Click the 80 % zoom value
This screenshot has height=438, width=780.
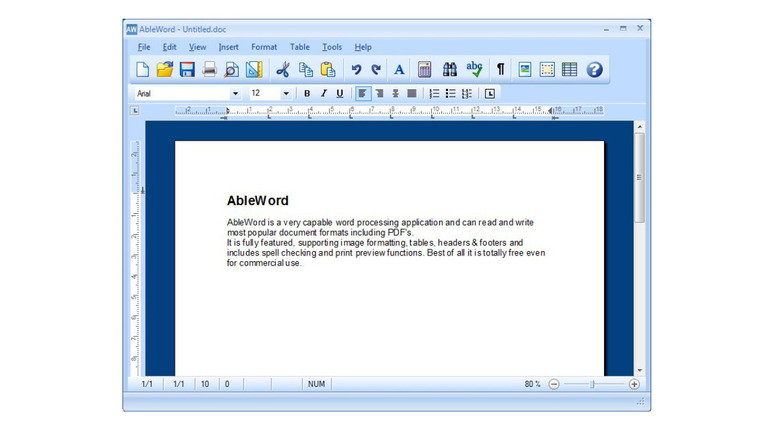coord(532,384)
